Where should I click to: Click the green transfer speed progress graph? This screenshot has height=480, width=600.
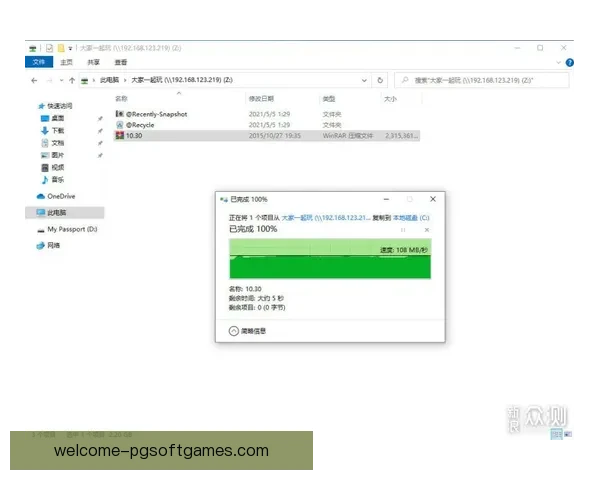(x=330, y=259)
